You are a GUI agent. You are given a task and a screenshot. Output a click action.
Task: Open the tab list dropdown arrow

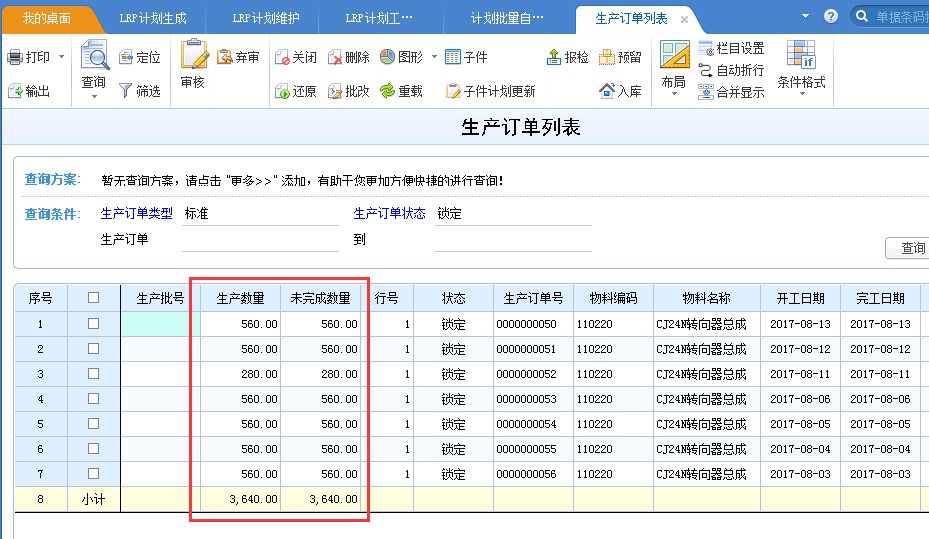806,17
